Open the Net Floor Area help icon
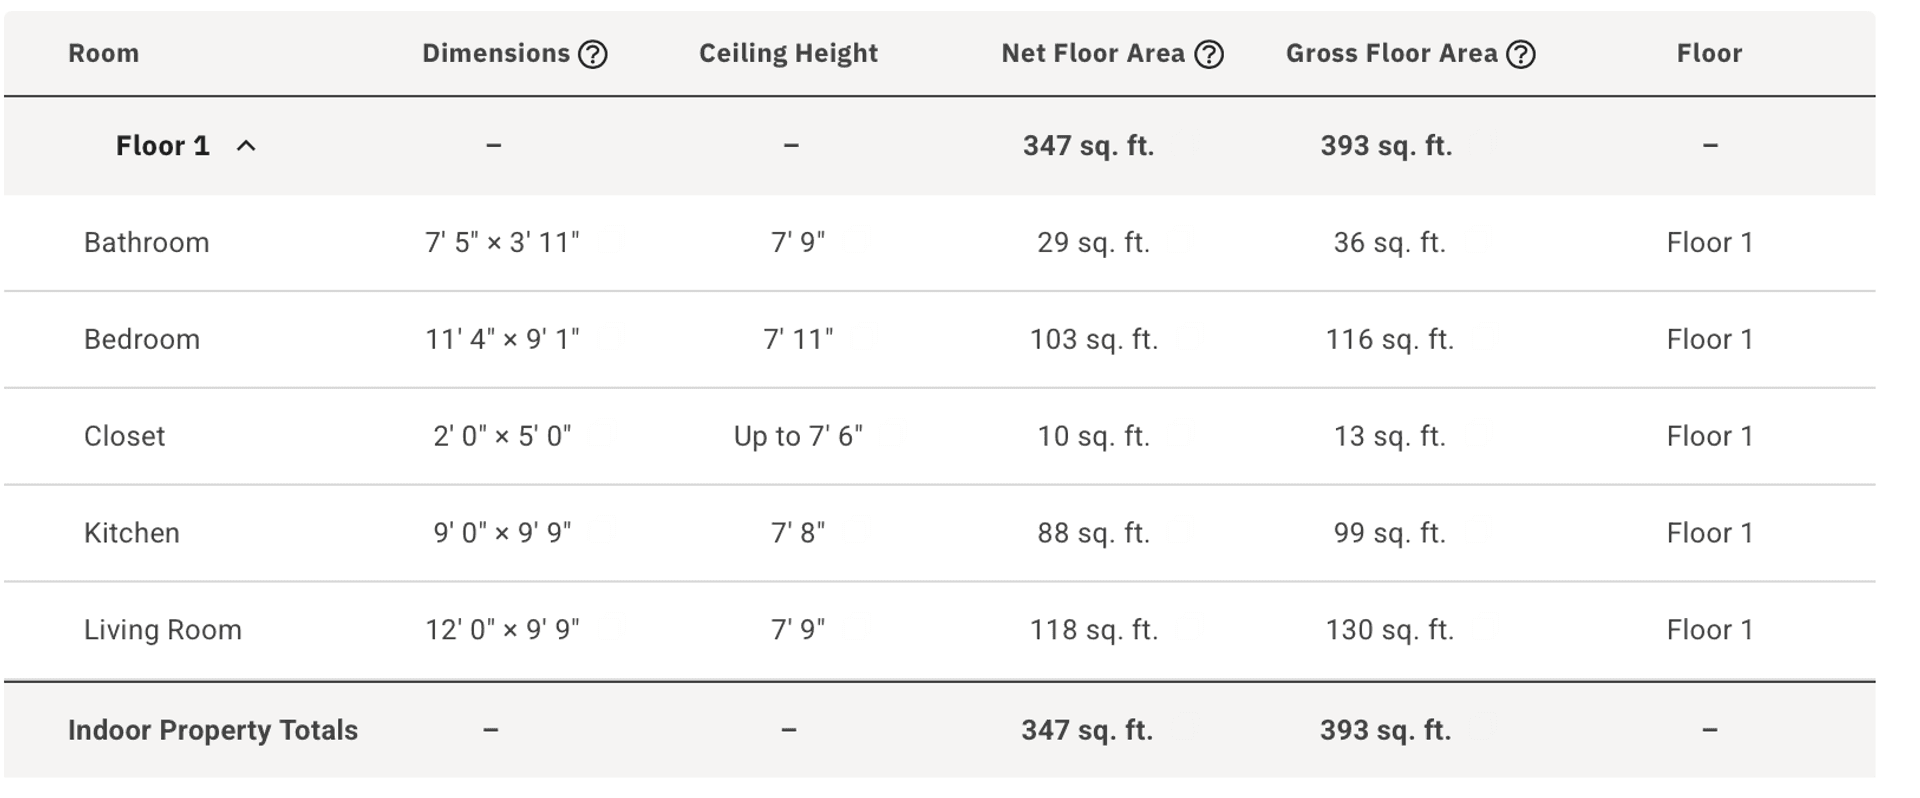The height and width of the screenshot is (798, 1920). (1209, 54)
